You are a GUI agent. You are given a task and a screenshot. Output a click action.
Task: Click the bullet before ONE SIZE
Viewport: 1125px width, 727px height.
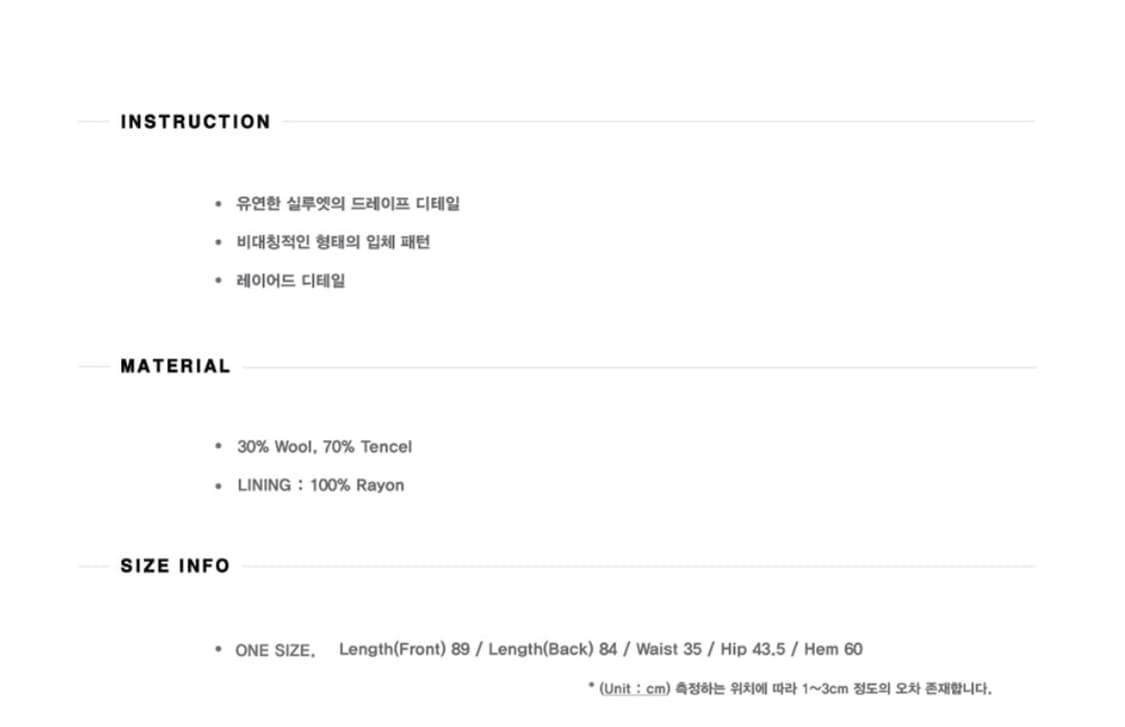218,650
